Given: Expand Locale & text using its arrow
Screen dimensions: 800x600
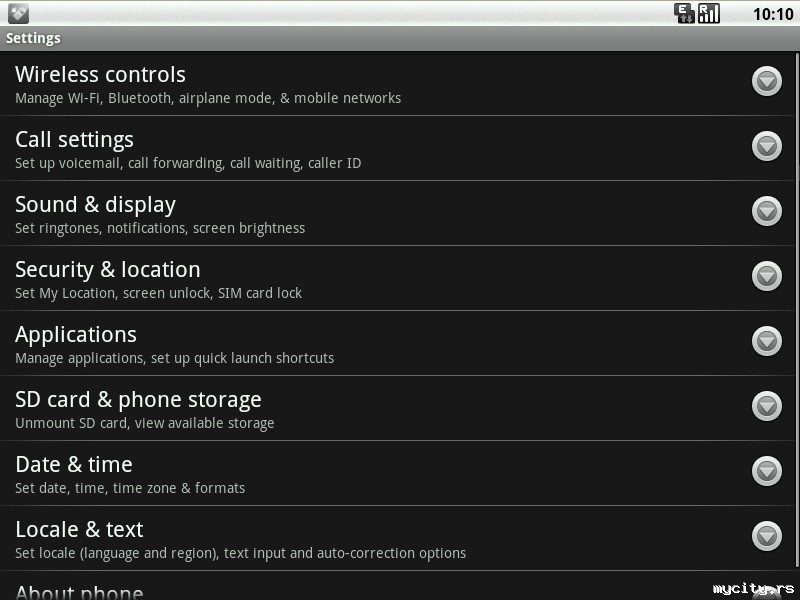Looking at the screenshot, I should (x=767, y=536).
